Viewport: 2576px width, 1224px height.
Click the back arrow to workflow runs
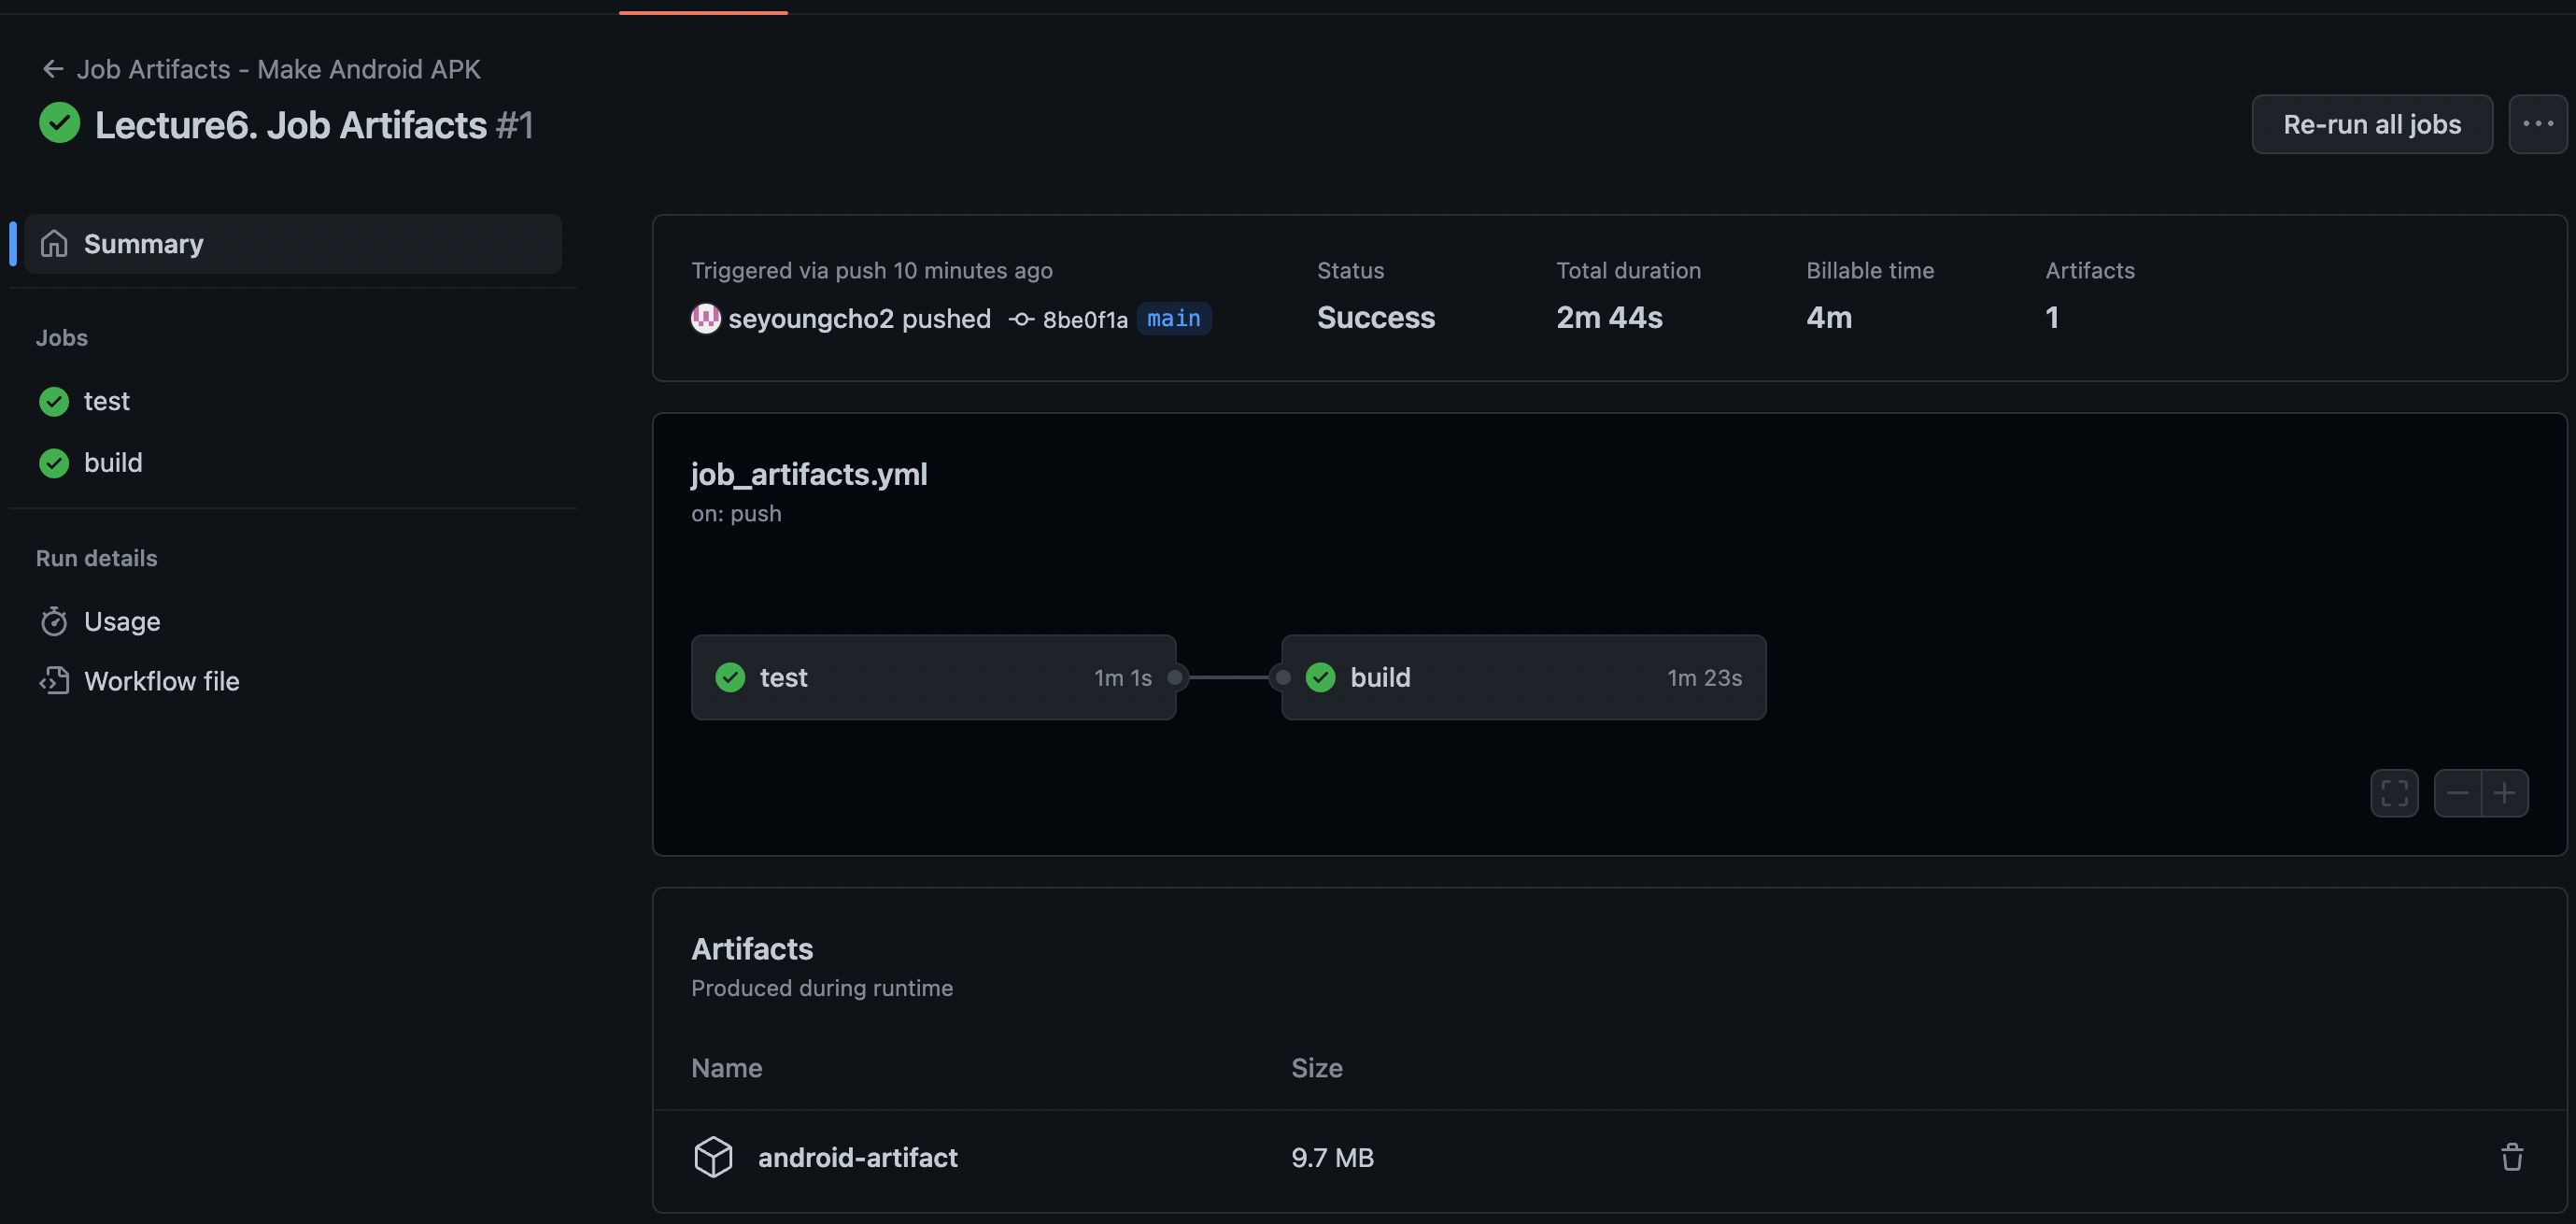tap(52, 69)
